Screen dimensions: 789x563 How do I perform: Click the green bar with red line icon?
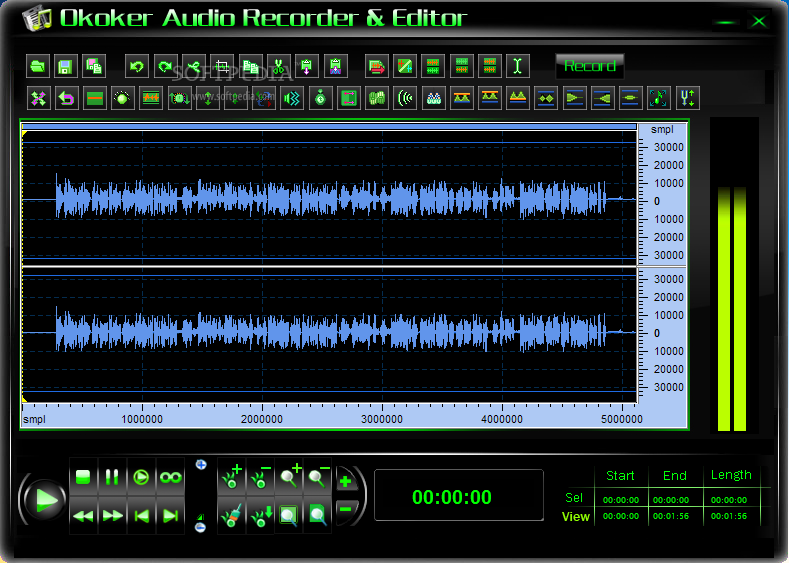[x=95, y=98]
